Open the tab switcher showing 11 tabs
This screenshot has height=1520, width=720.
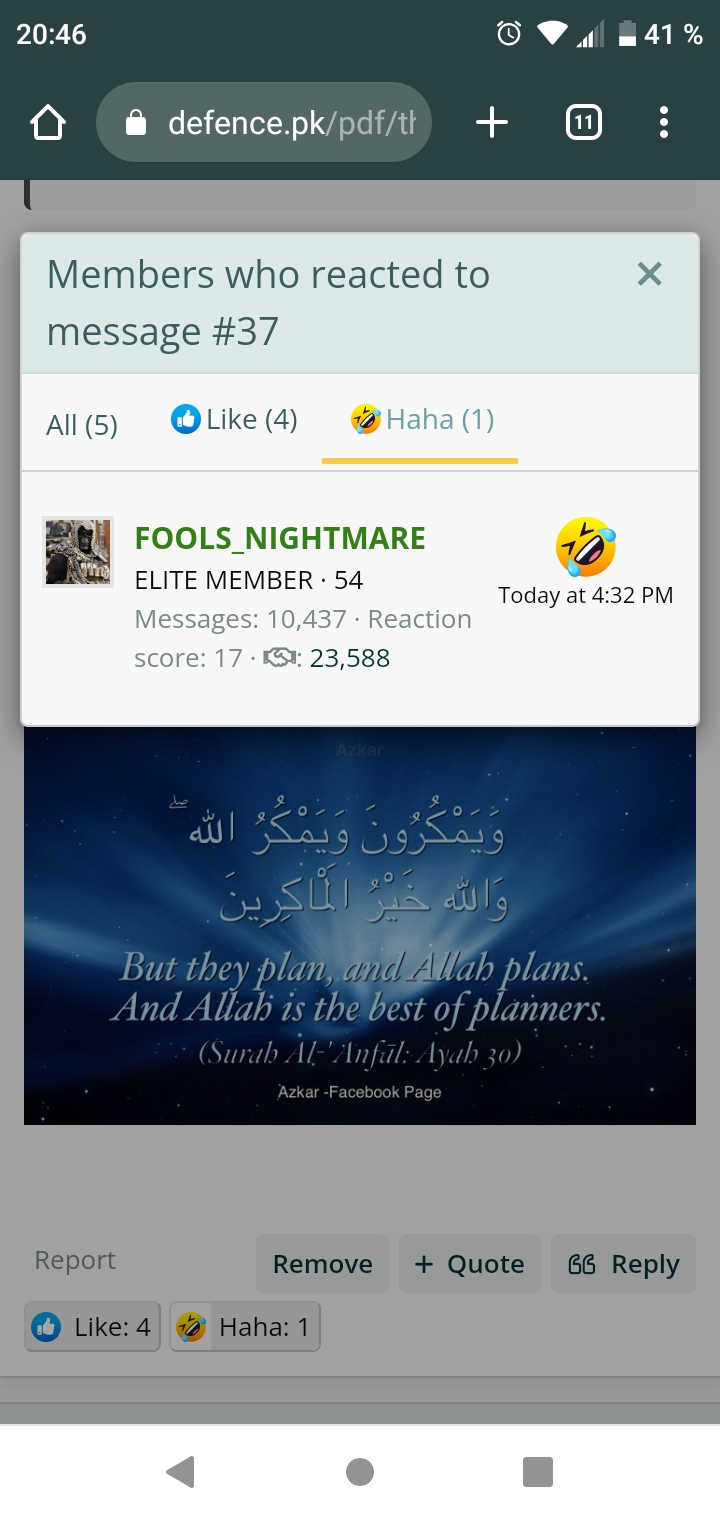pyautogui.click(x=584, y=123)
